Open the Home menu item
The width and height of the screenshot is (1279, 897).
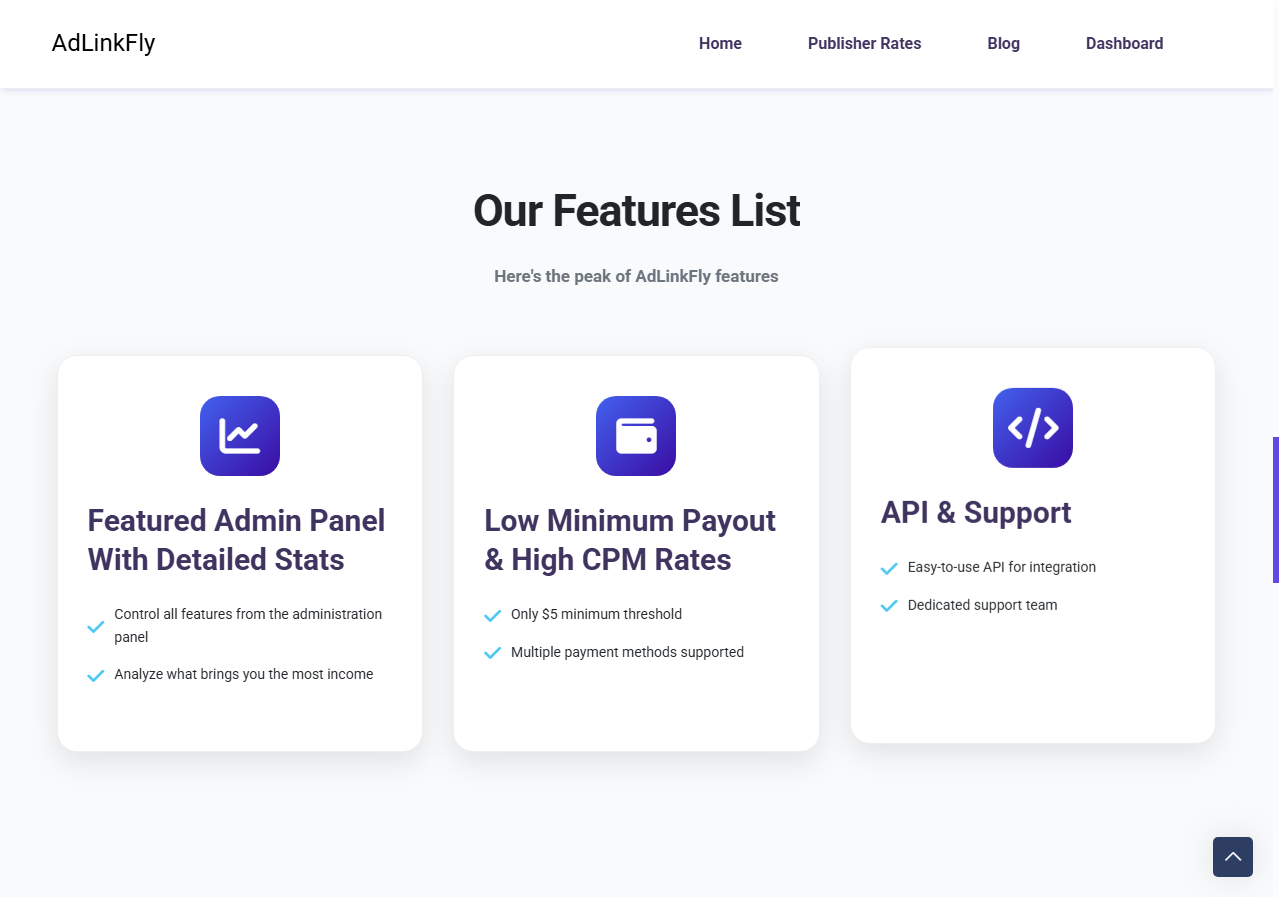point(720,44)
